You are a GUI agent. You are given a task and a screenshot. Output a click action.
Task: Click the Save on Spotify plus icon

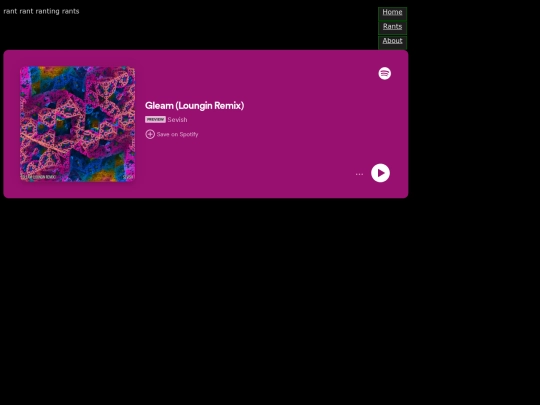point(150,134)
